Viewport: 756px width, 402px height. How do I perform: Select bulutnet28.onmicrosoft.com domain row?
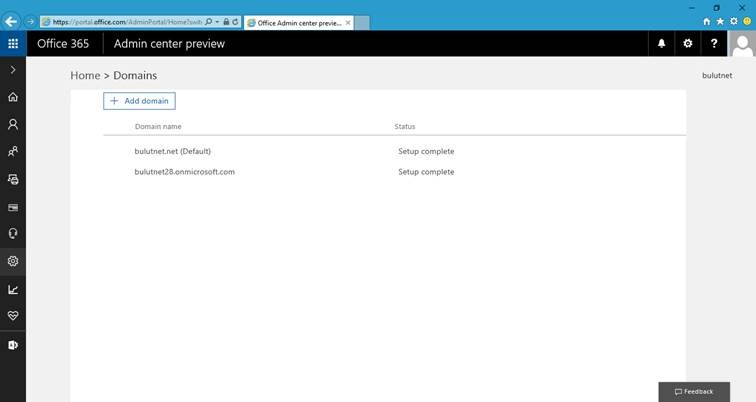pos(394,172)
